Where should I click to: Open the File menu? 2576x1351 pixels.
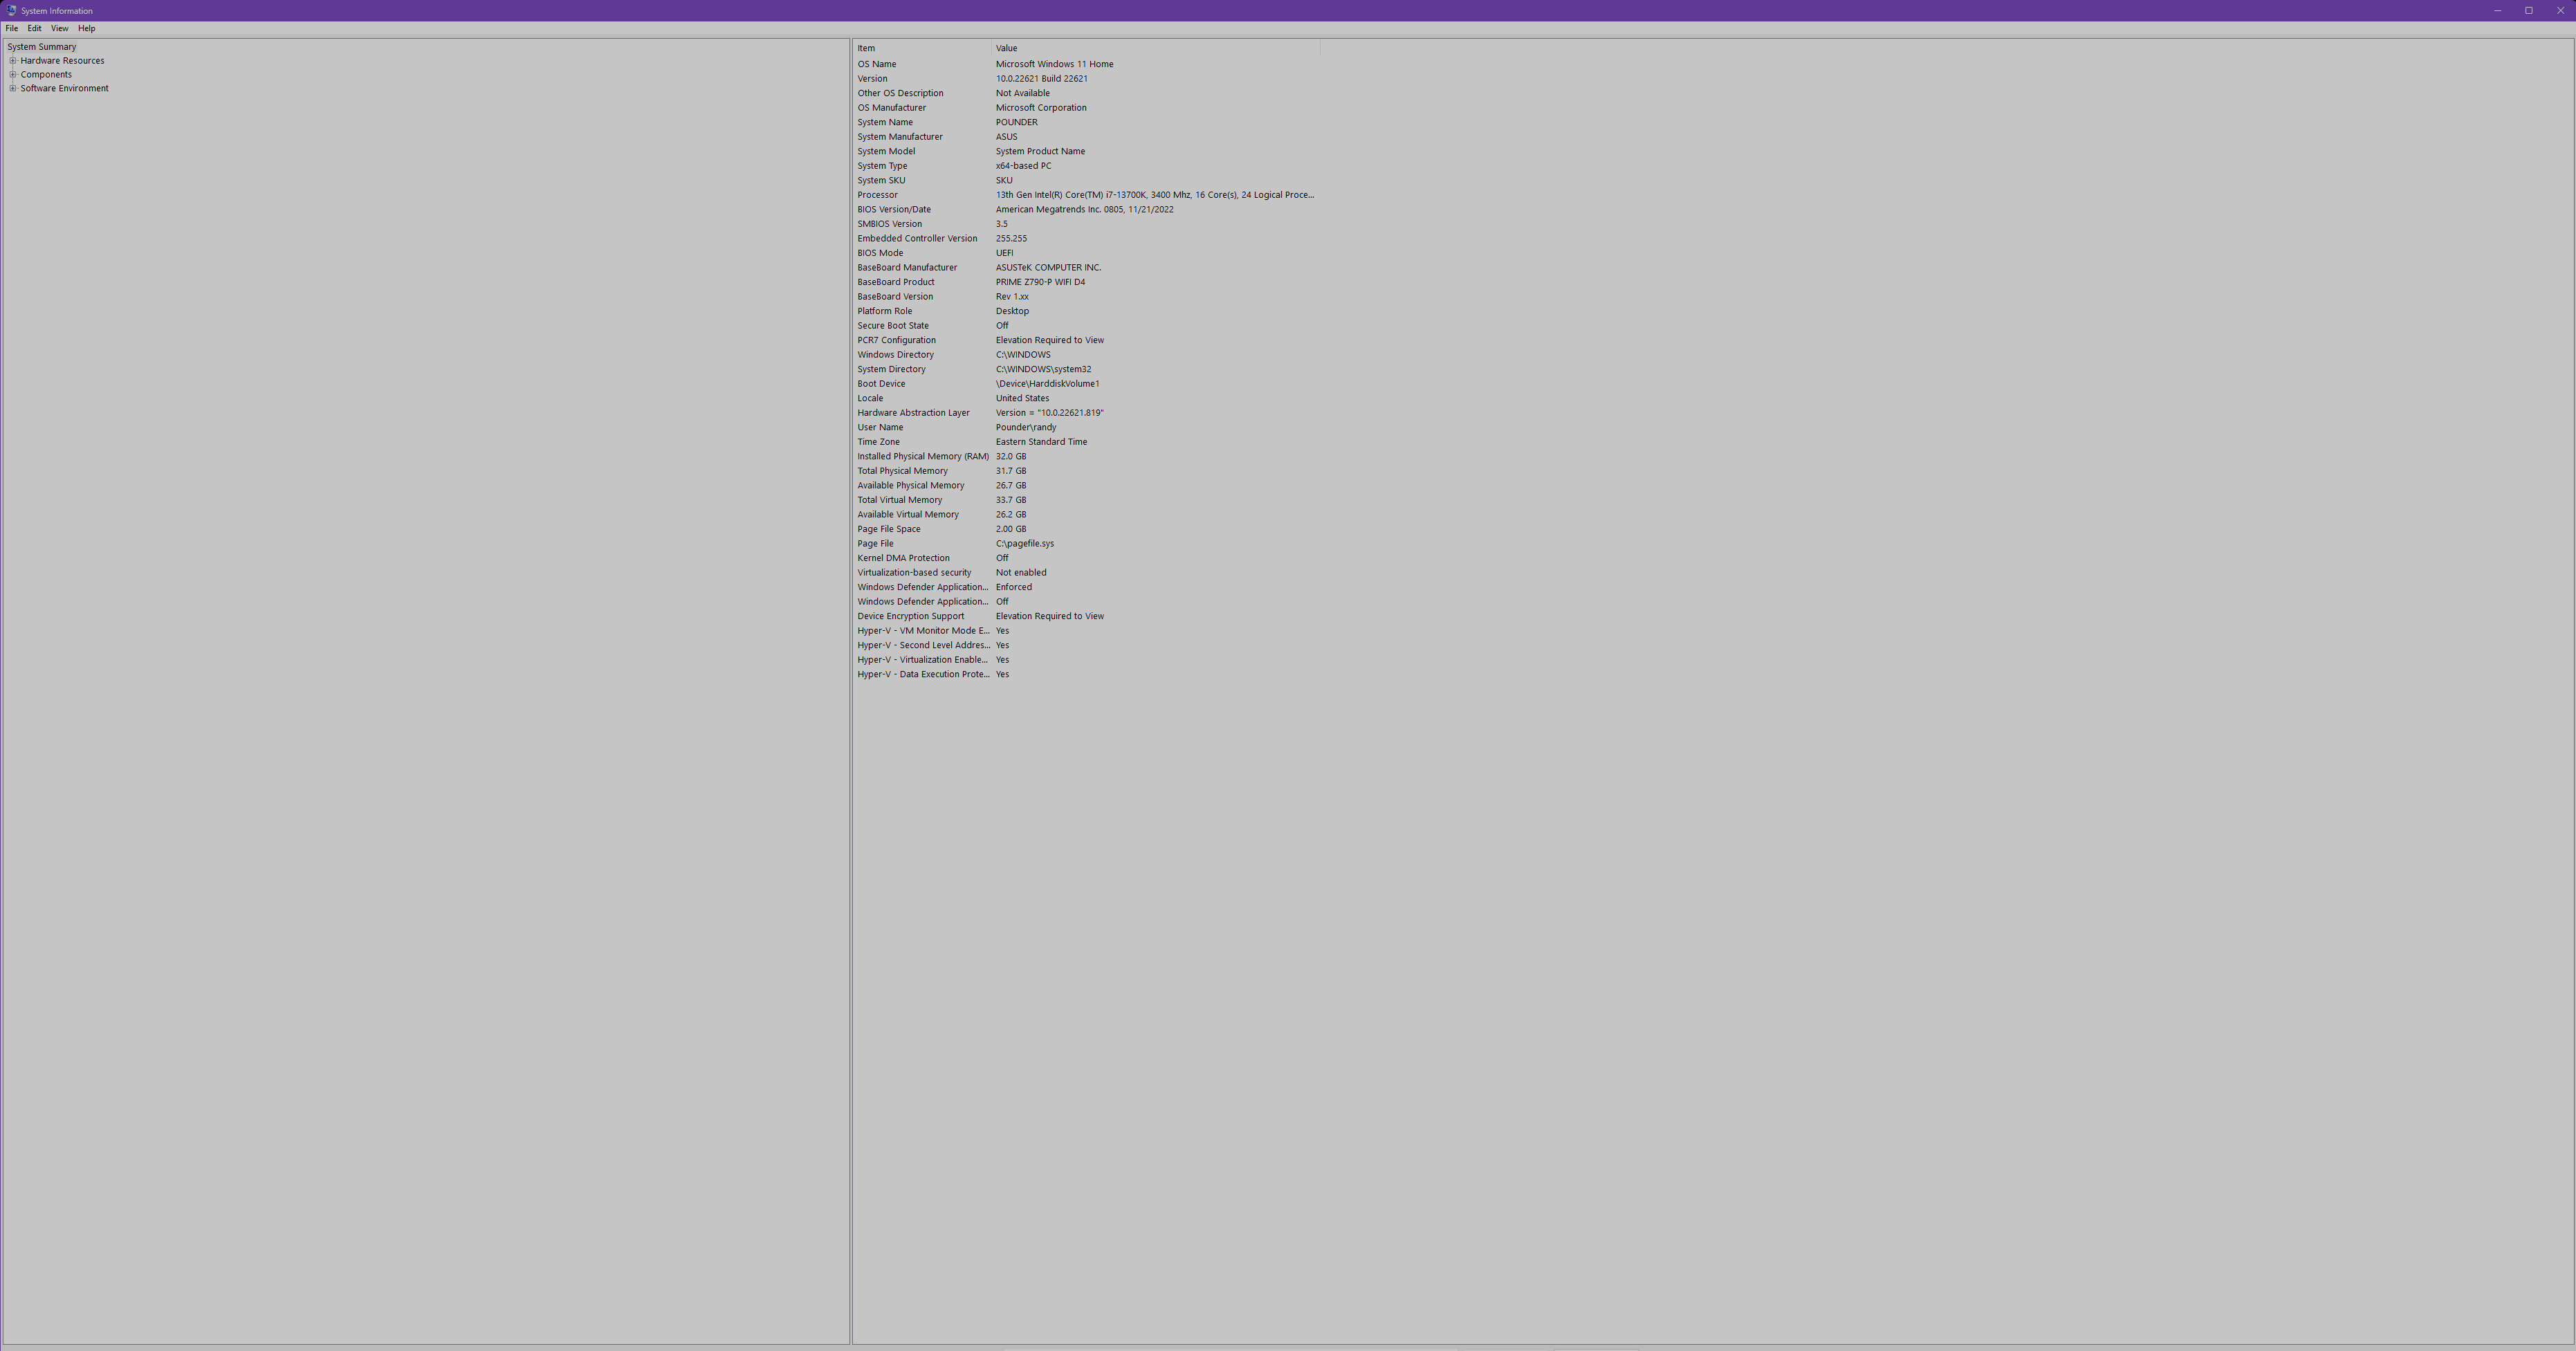tap(12, 29)
